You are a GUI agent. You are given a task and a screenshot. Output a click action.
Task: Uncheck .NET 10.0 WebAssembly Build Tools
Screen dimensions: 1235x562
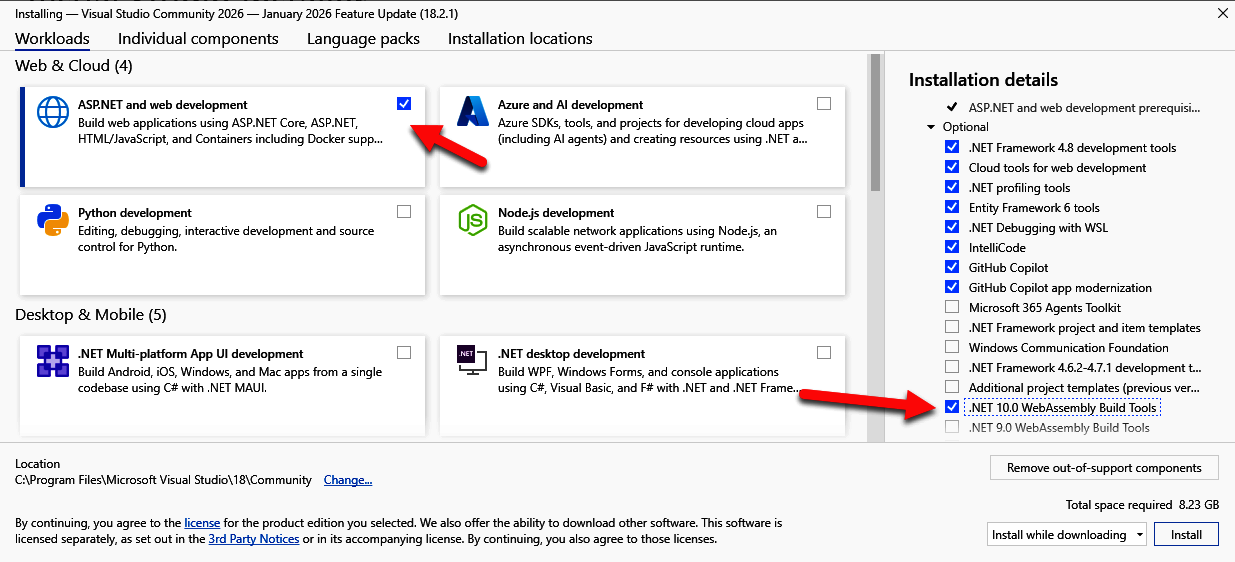click(952, 407)
